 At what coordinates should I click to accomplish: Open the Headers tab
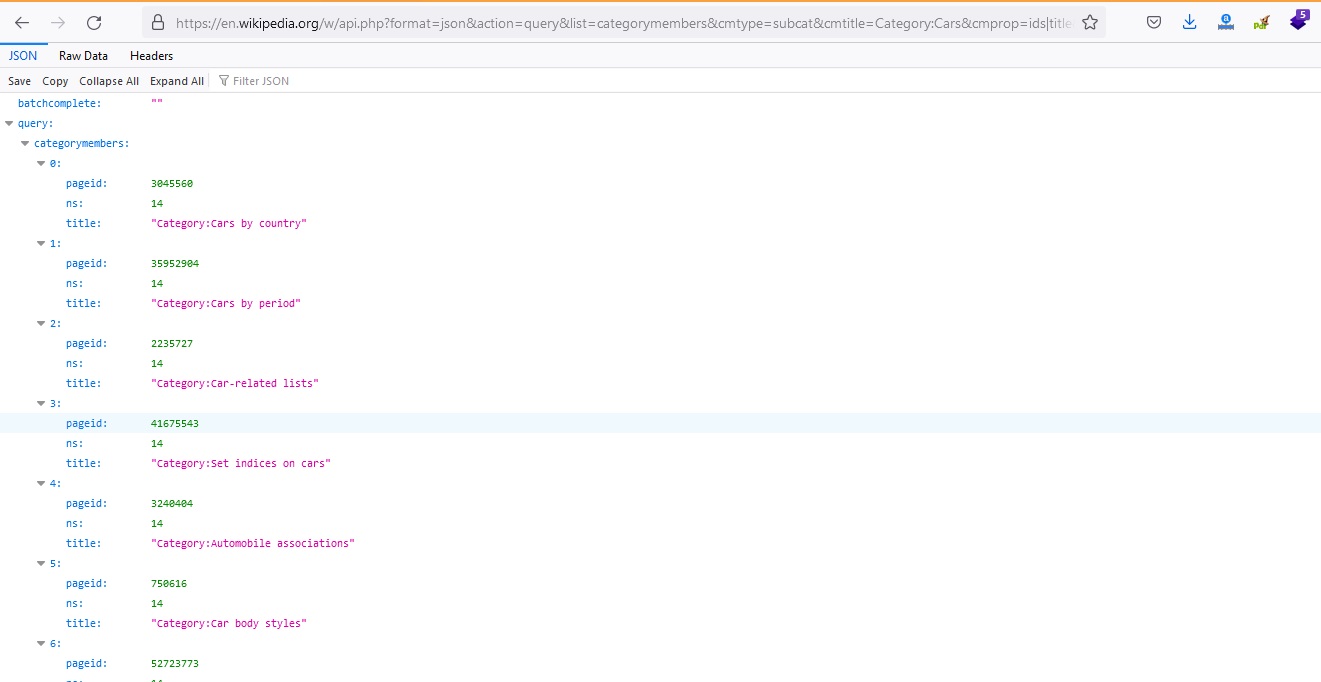151,56
